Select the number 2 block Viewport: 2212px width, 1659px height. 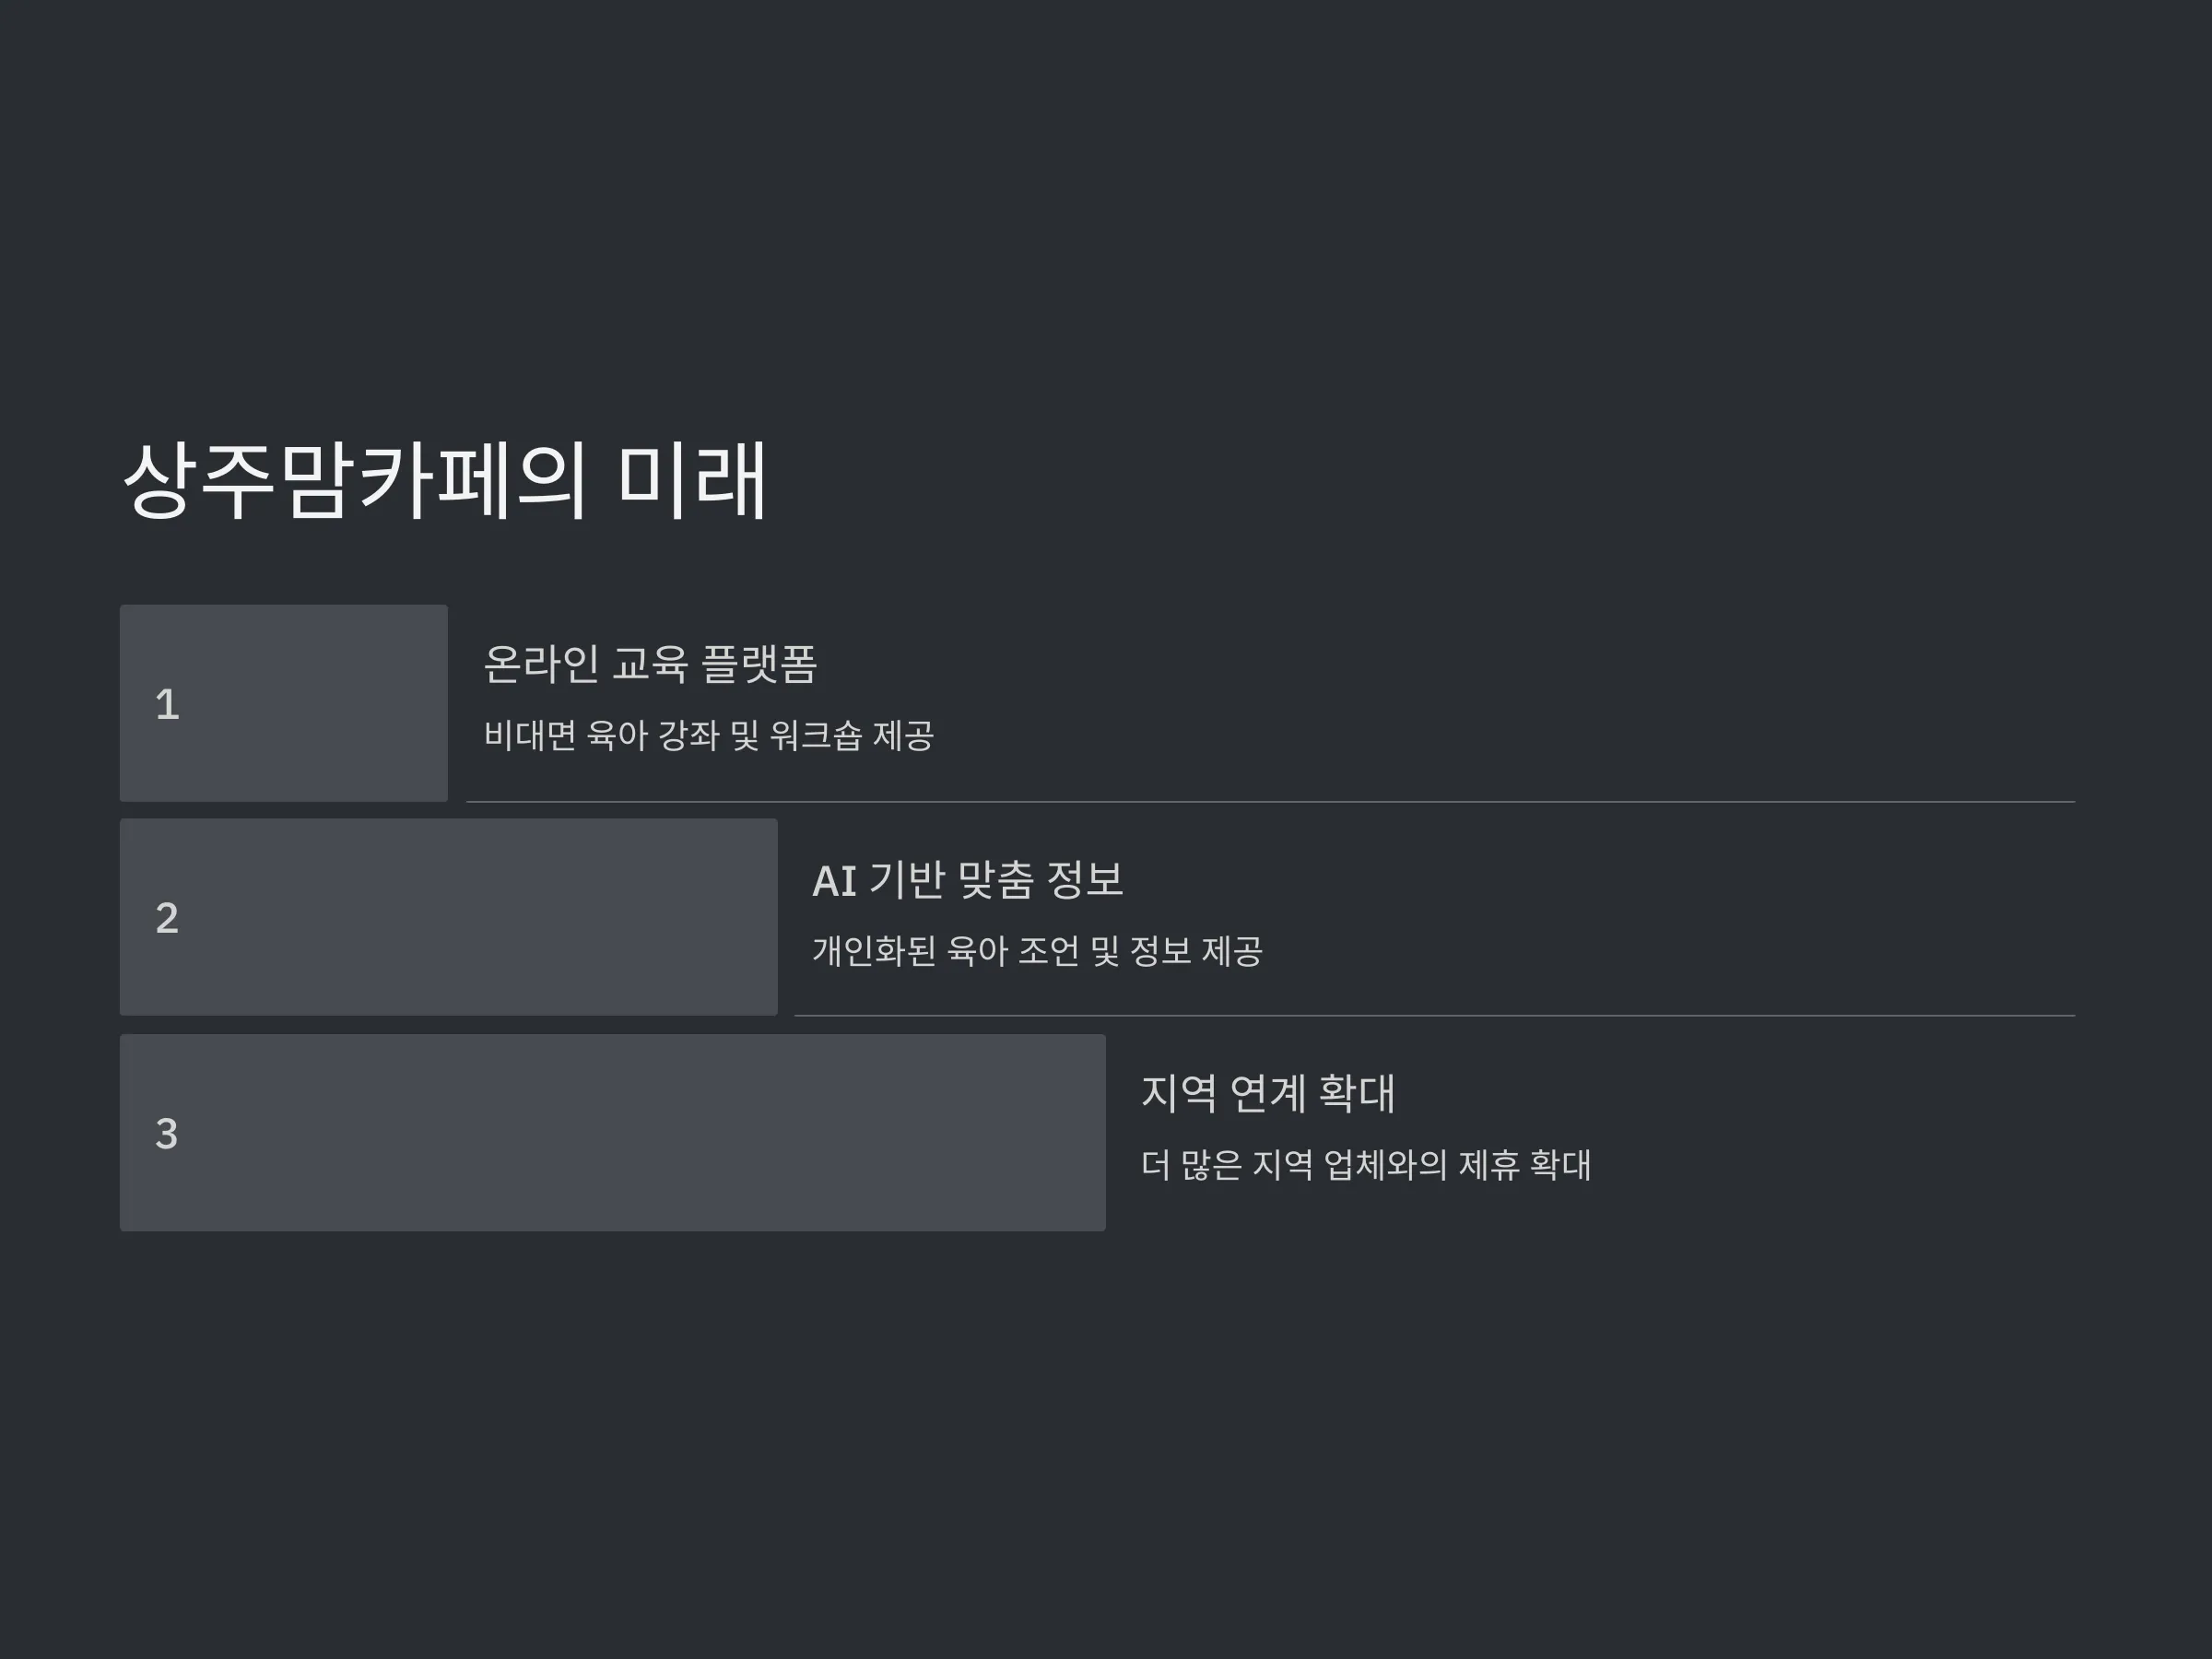[x=449, y=917]
